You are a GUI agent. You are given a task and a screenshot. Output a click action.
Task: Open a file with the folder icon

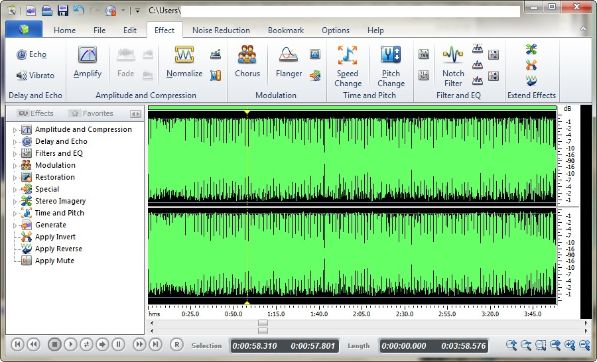pos(47,10)
